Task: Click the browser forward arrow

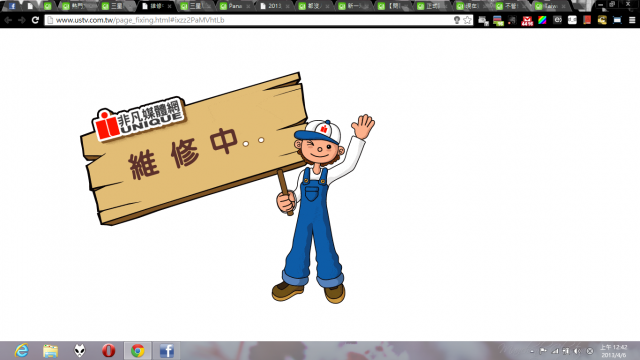Action: coord(22,20)
